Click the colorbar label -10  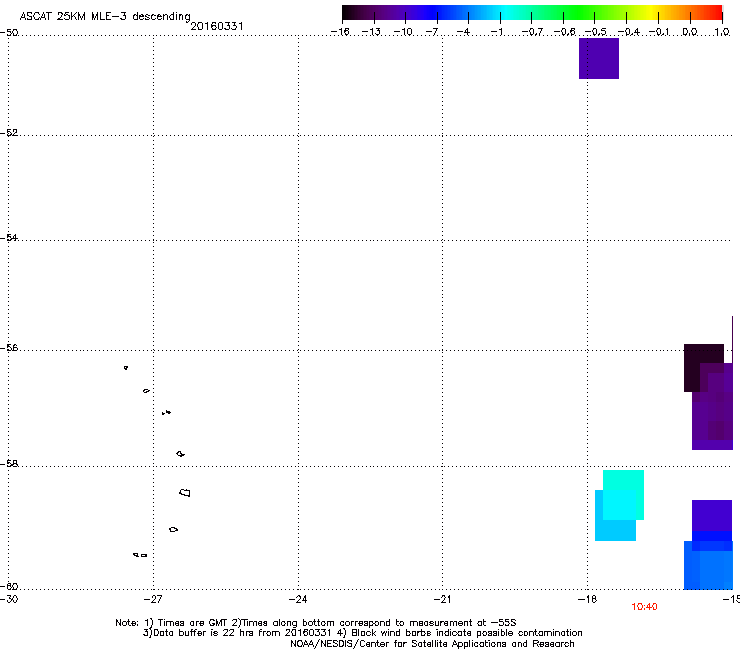tap(403, 32)
